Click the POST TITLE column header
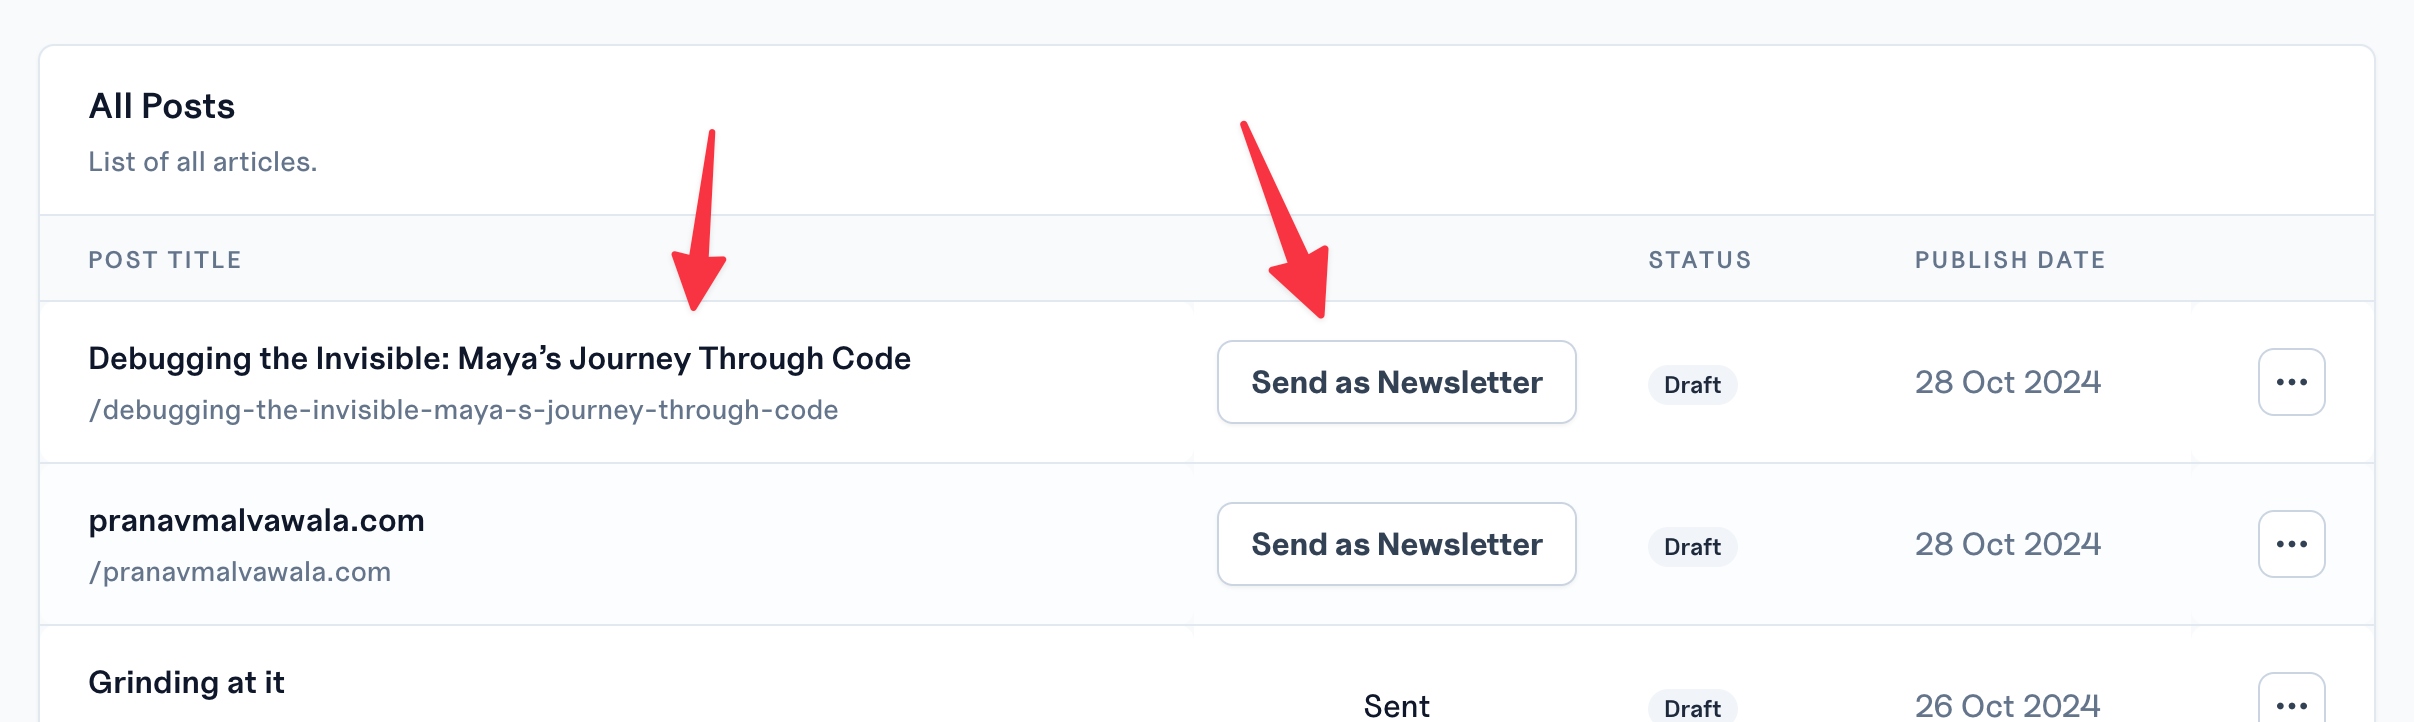This screenshot has width=2414, height=722. 165,260
